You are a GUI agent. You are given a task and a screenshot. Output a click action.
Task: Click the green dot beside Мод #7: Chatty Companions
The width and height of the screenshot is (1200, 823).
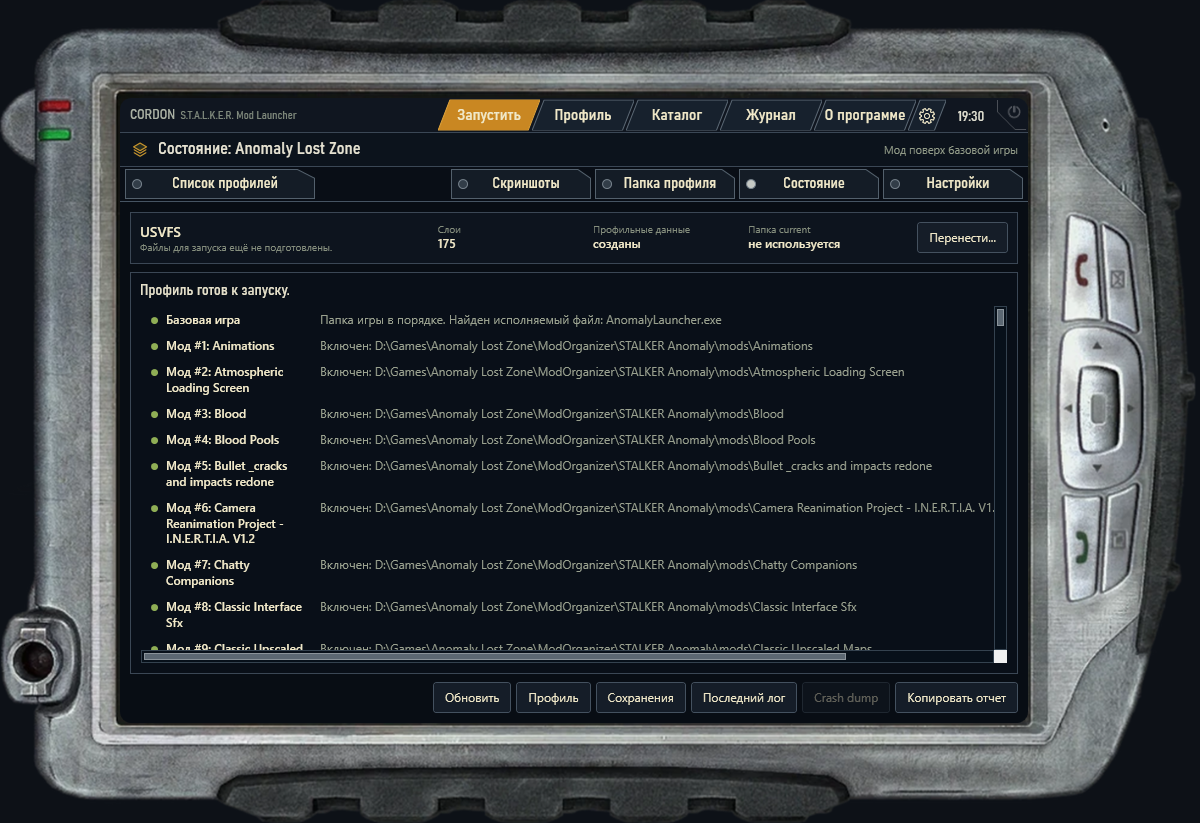(x=154, y=565)
